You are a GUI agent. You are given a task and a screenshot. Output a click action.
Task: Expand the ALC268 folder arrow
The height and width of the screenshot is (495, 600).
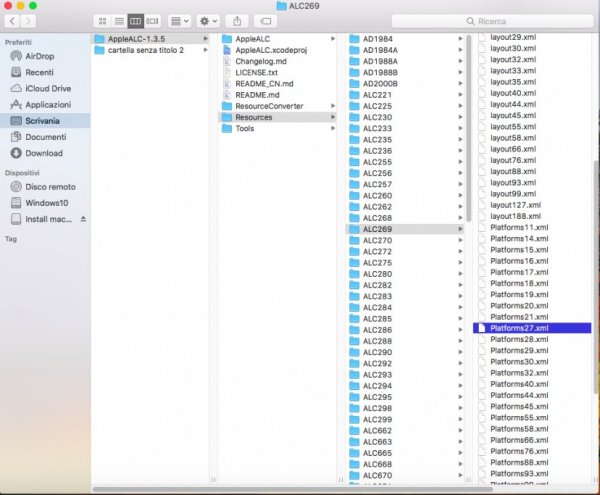click(x=460, y=218)
